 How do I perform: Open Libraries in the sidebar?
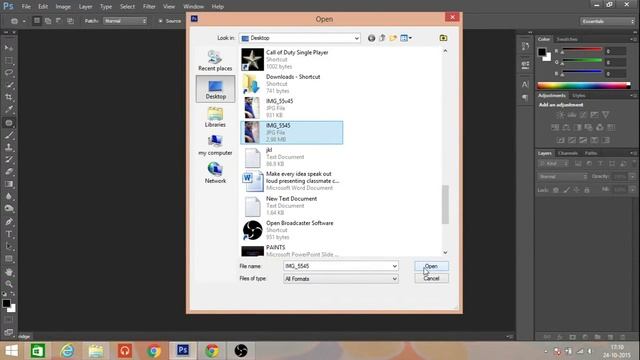(215, 117)
